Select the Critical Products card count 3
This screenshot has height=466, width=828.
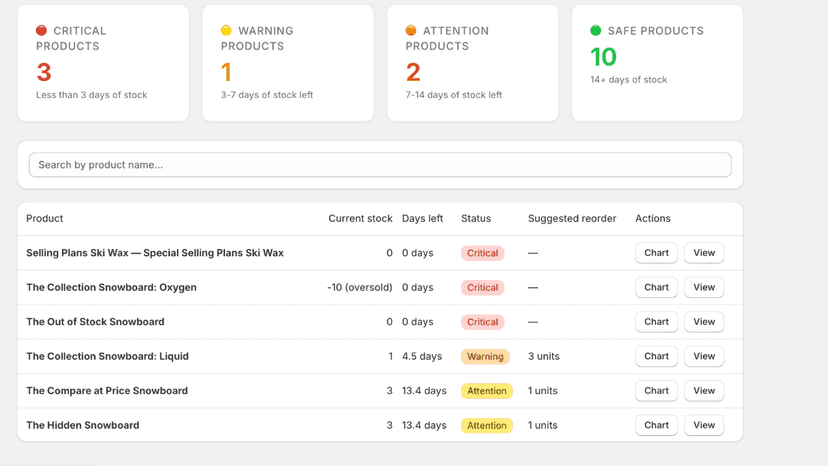click(44, 72)
